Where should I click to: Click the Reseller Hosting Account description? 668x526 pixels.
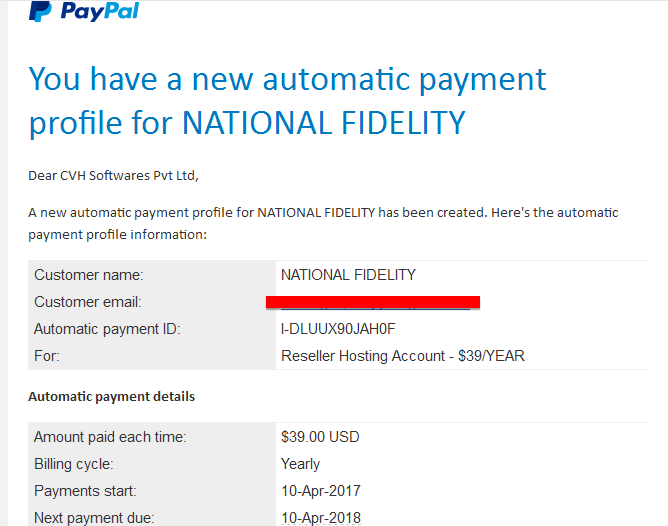point(403,356)
